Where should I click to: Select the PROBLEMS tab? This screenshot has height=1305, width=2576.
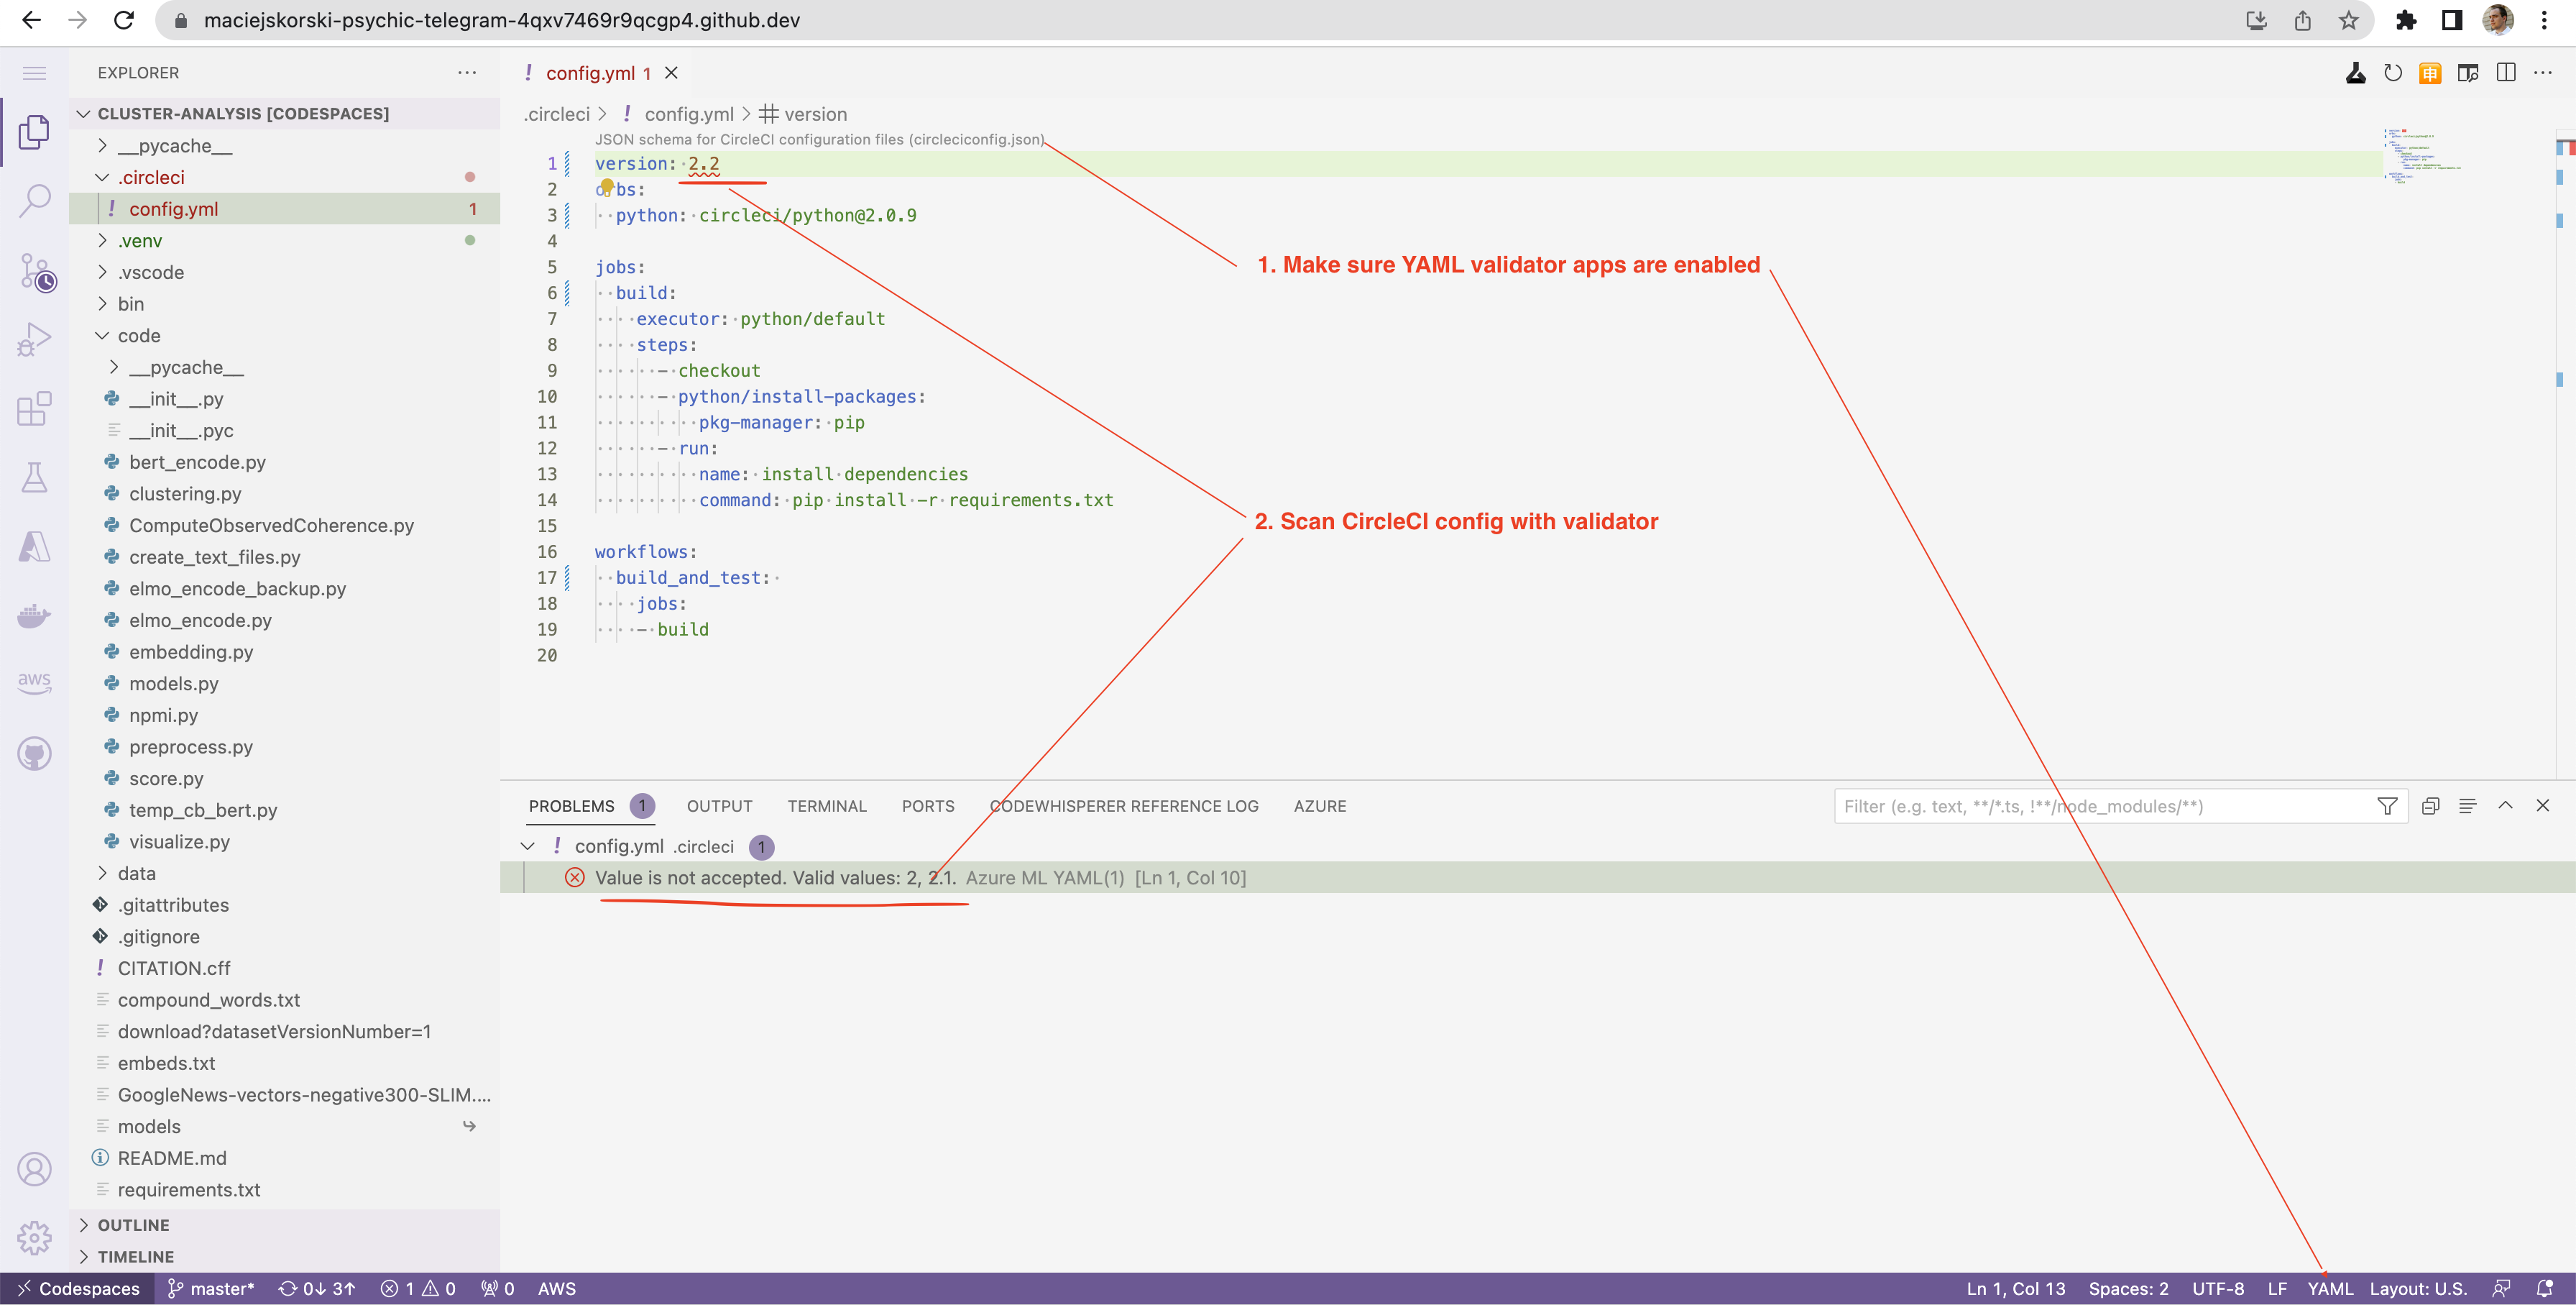coord(571,806)
